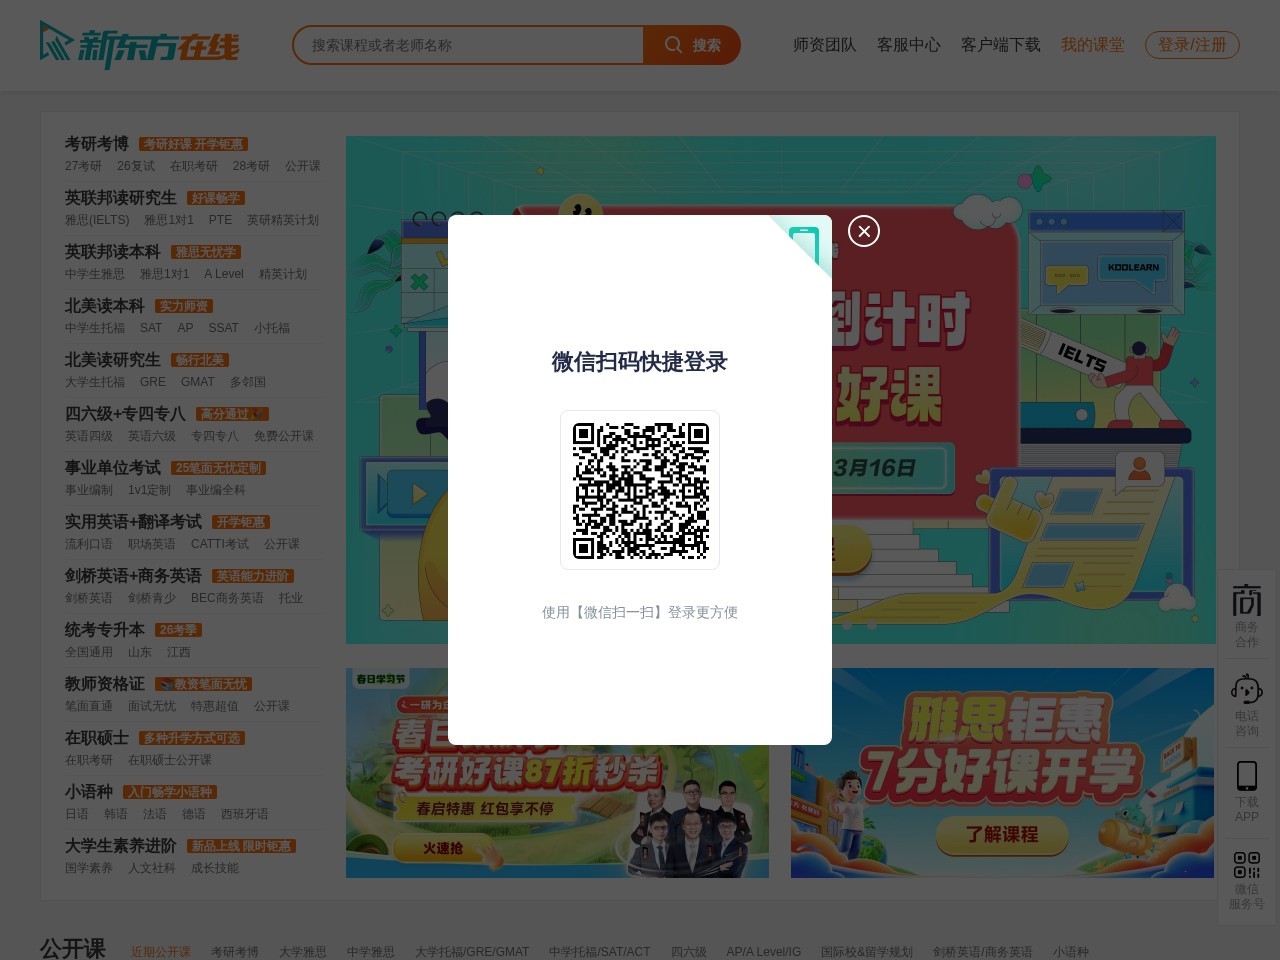
Task: Open the 客户端下载 menu item
Action: point(1001,45)
